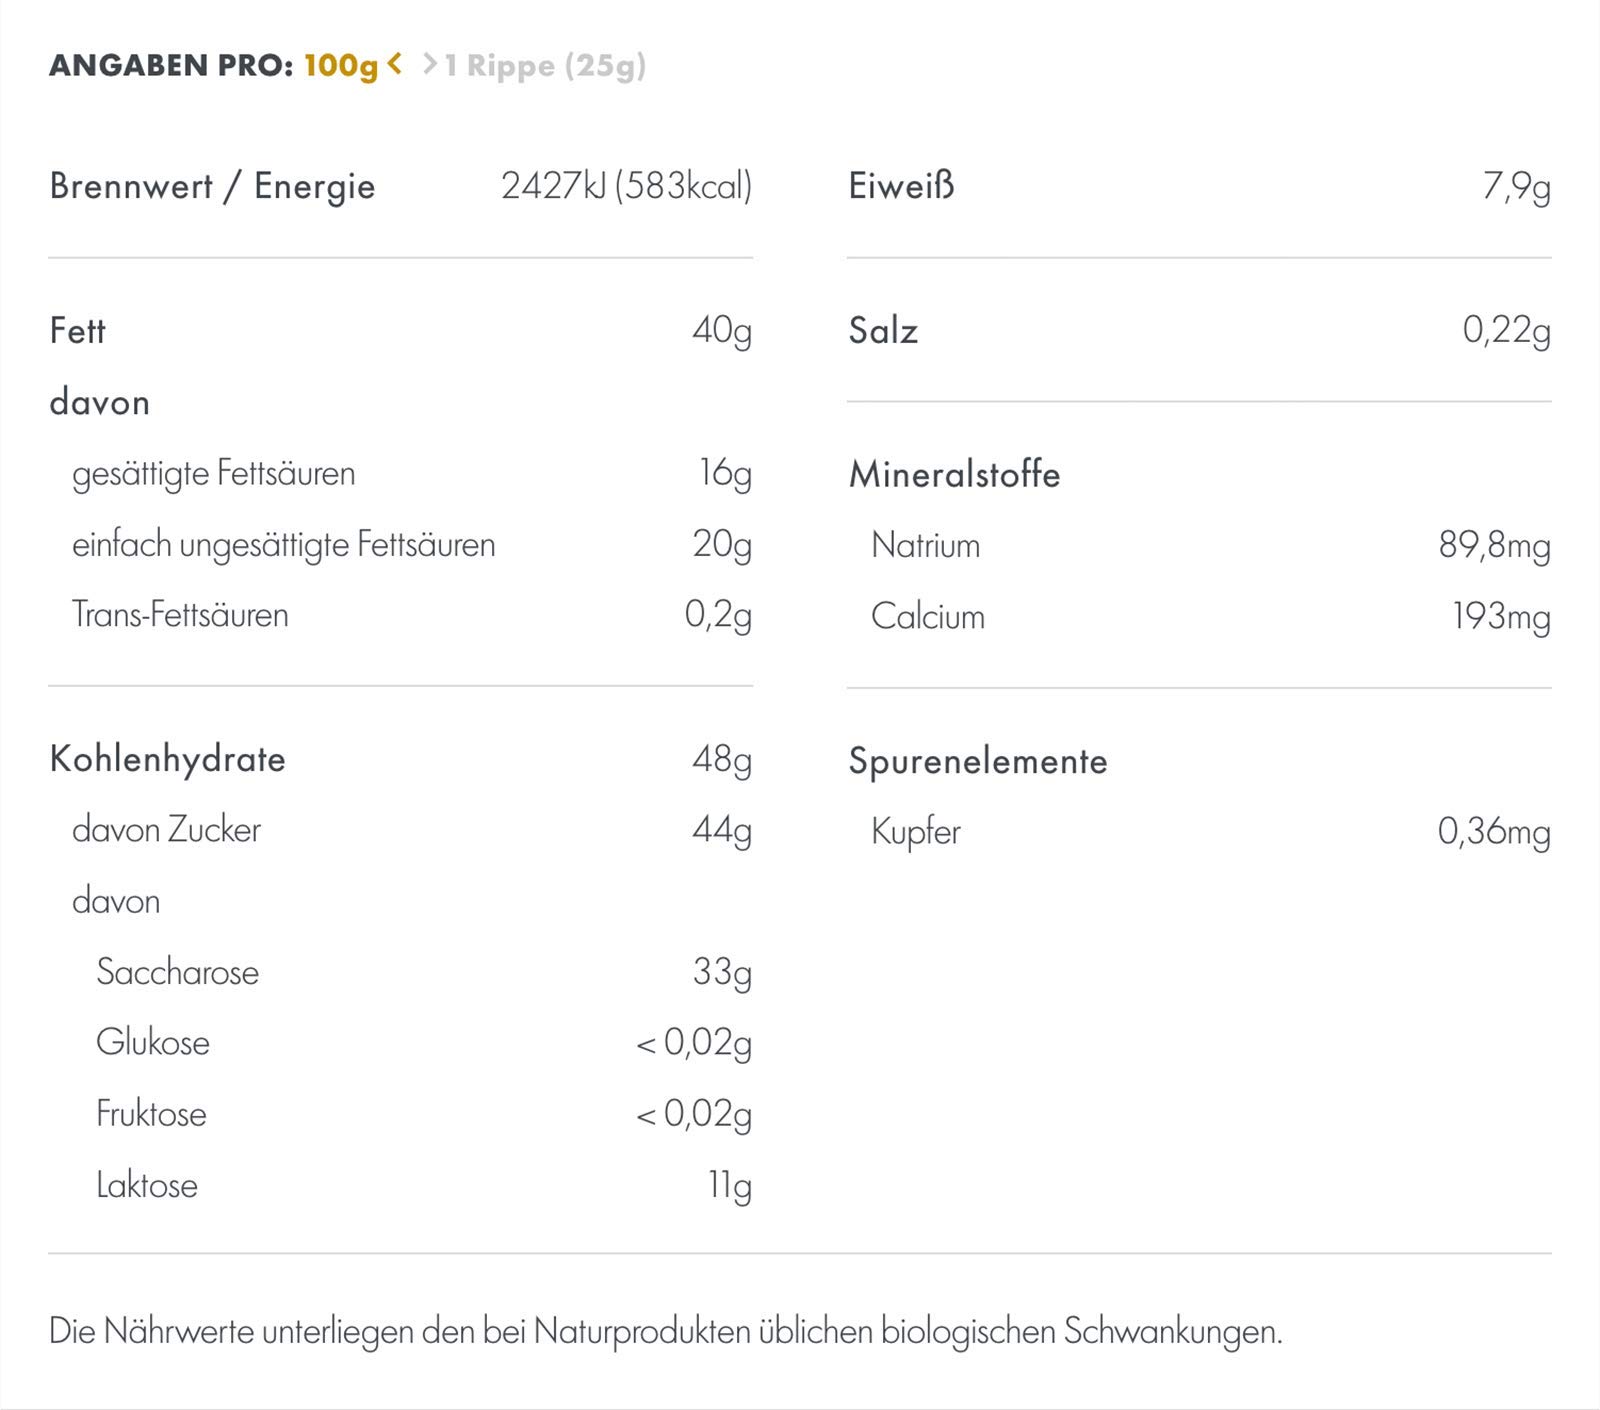Select the 100g serving option

341,66
